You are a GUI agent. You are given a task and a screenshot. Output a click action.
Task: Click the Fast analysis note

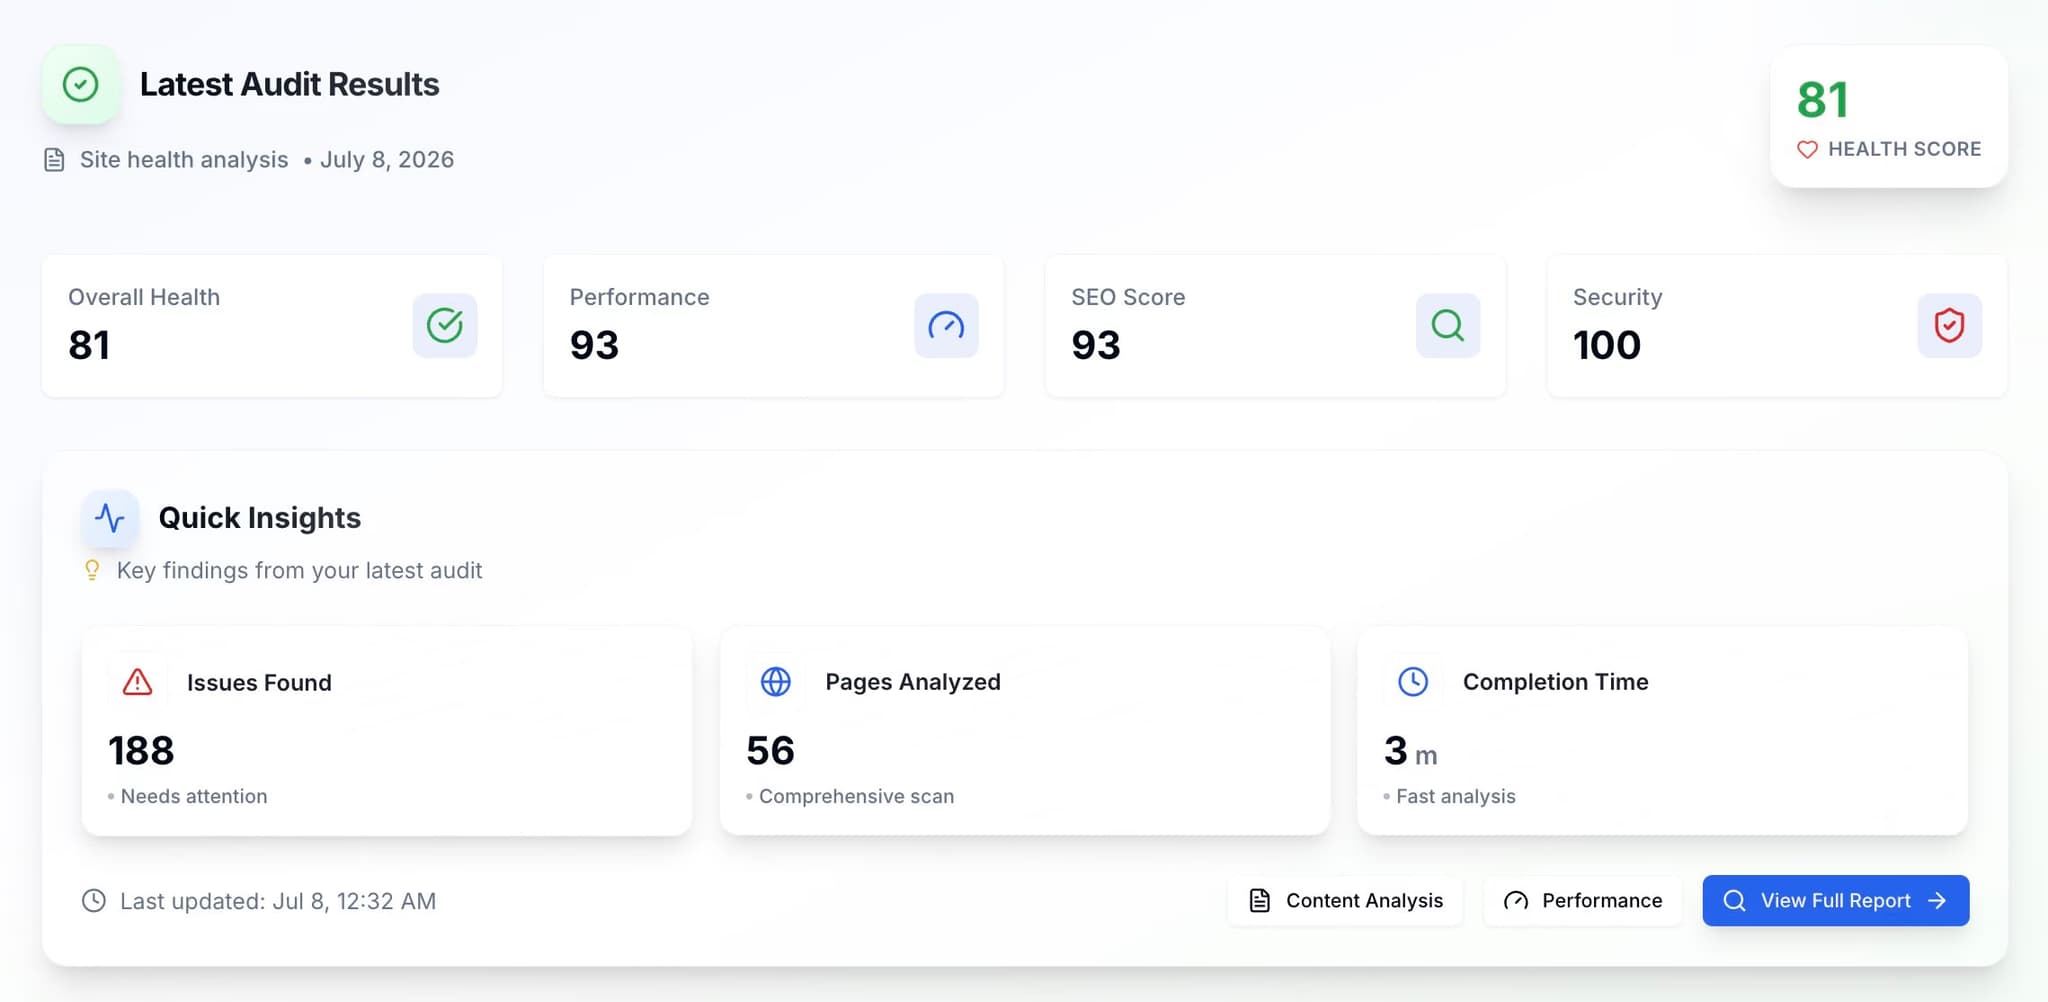1456,796
